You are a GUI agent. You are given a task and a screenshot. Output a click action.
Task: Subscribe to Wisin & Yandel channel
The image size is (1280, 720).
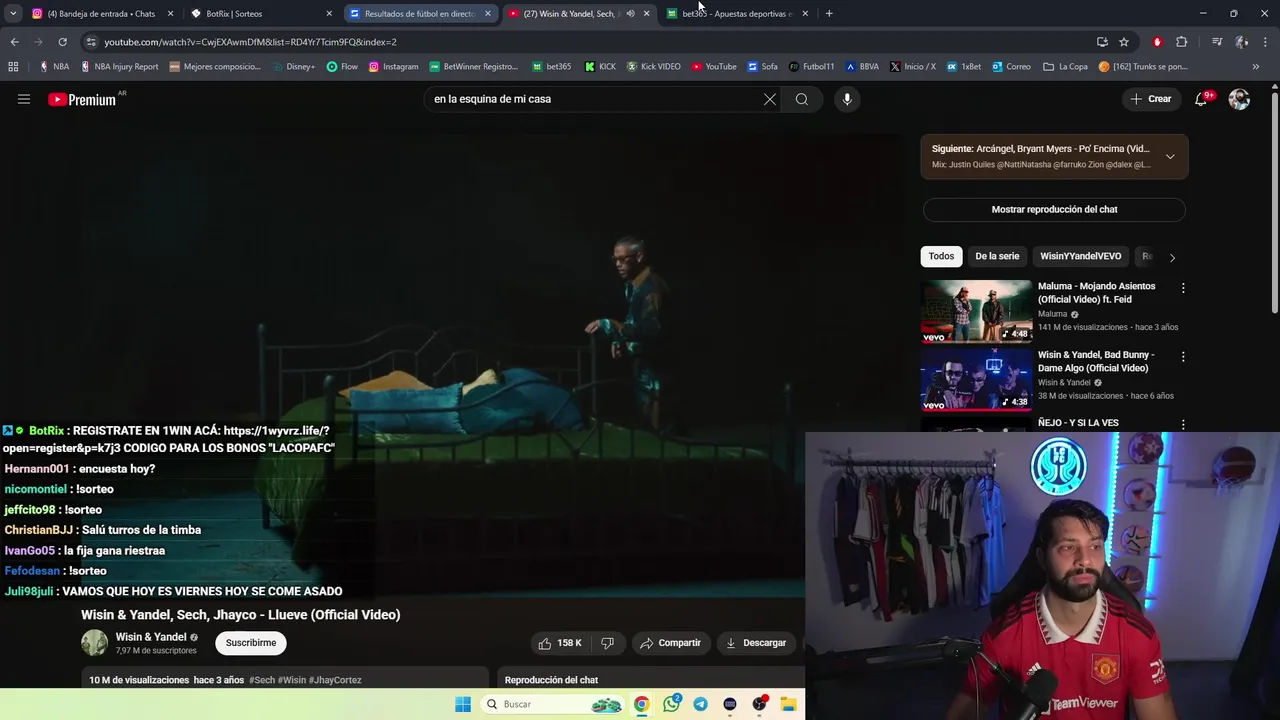(x=251, y=643)
